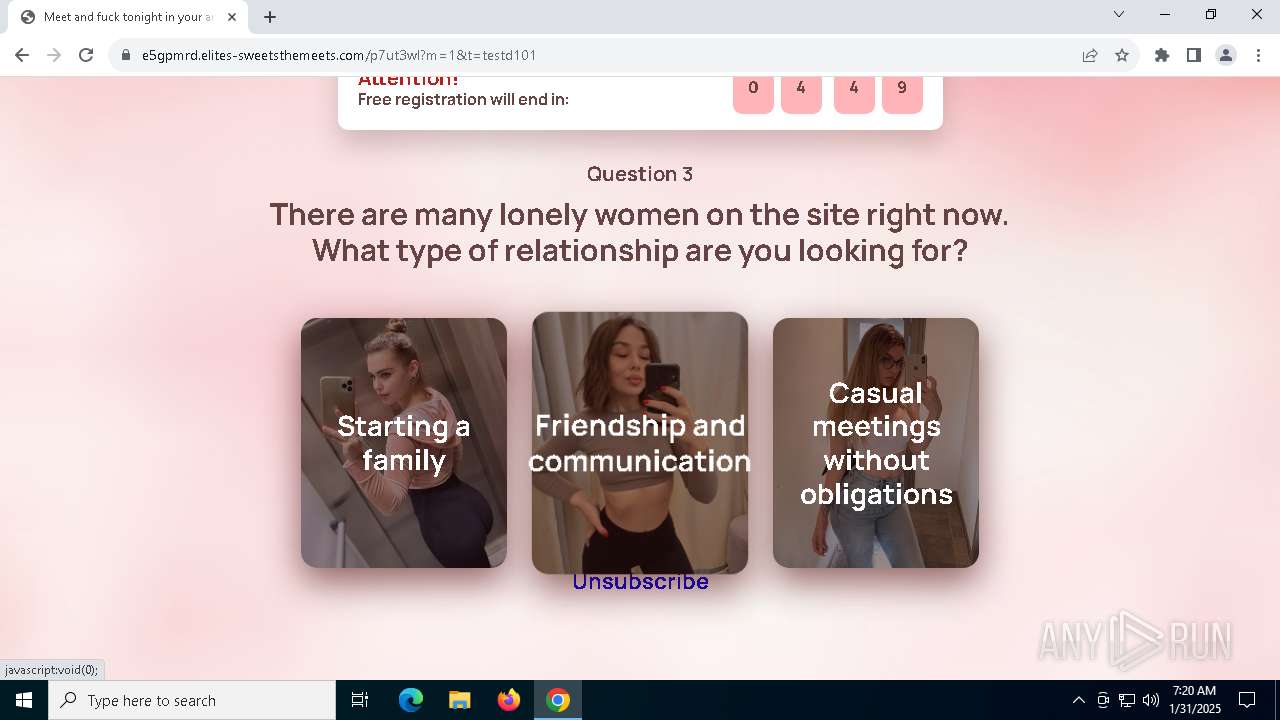
Task: Choose the 'Friendship and communication' card
Action: point(640,443)
